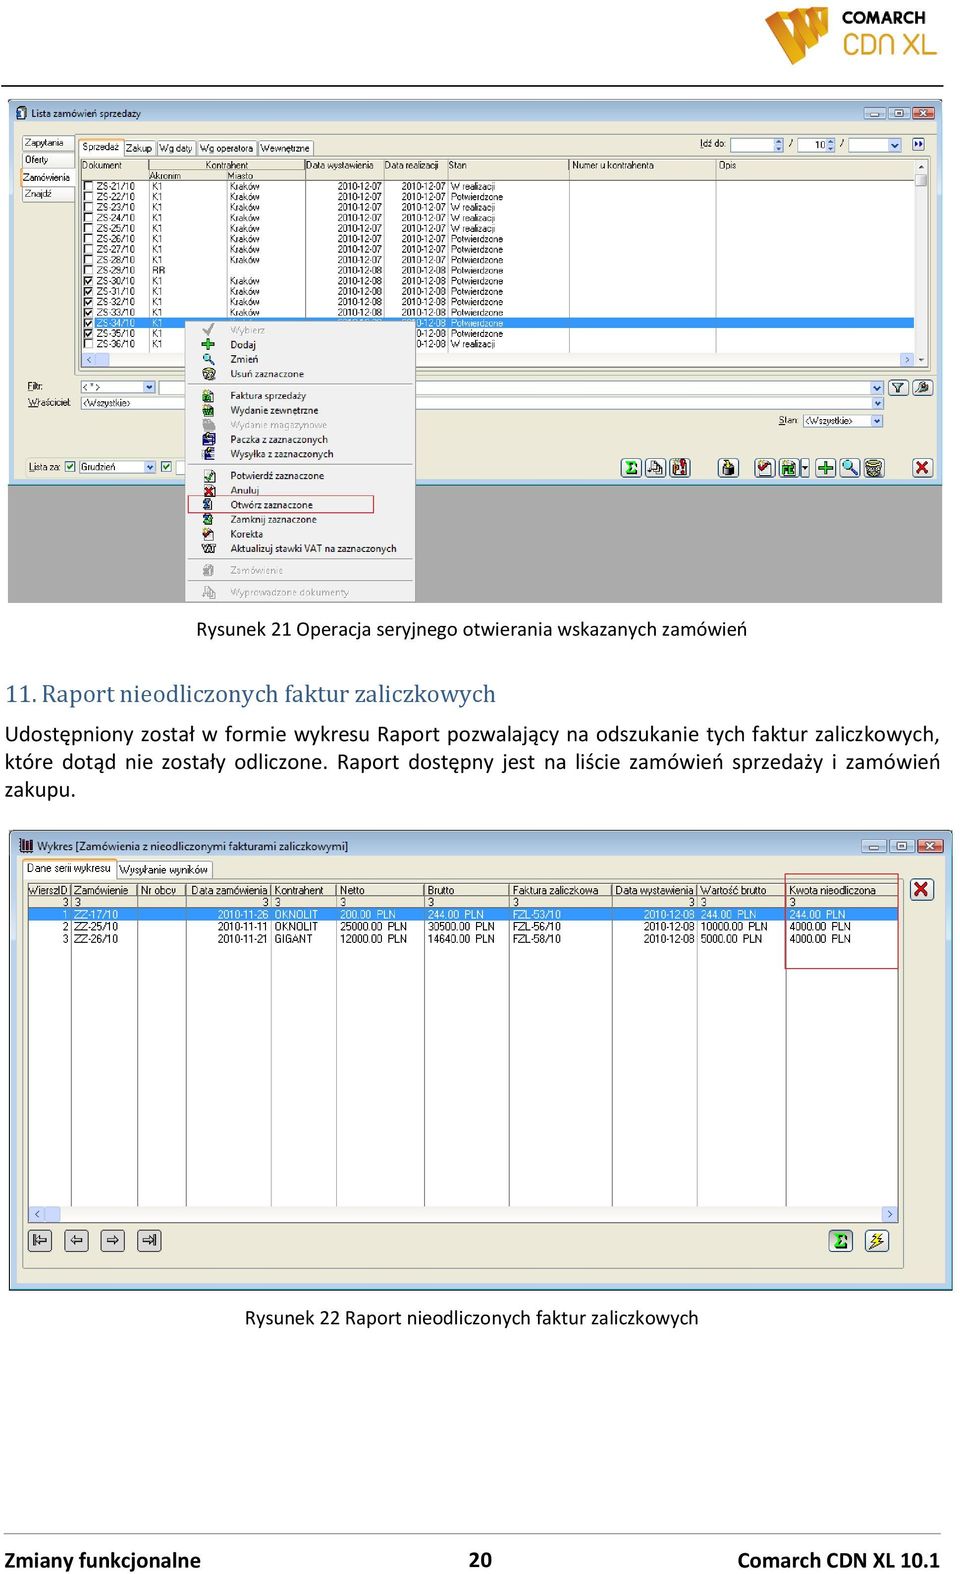Check the box for order ZS-21/10
The height and width of the screenshot is (1574, 960).
(89, 187)
